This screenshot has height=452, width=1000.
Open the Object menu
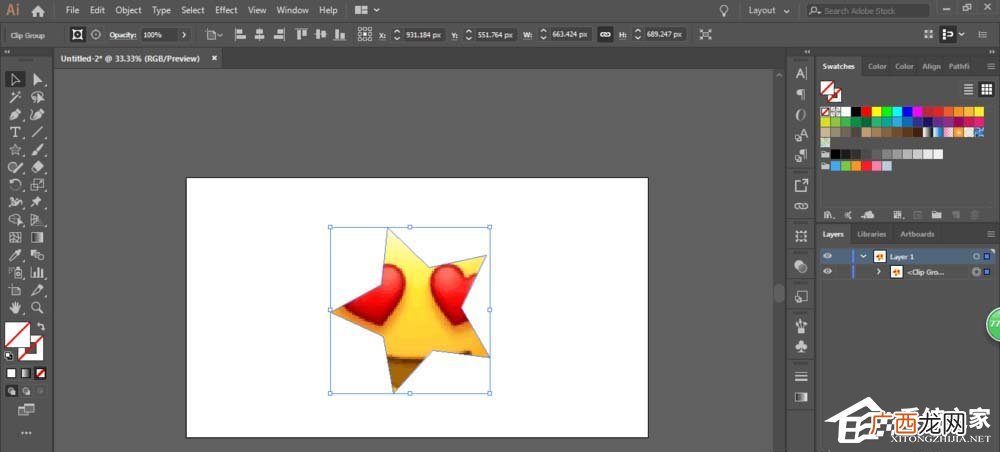128,10
